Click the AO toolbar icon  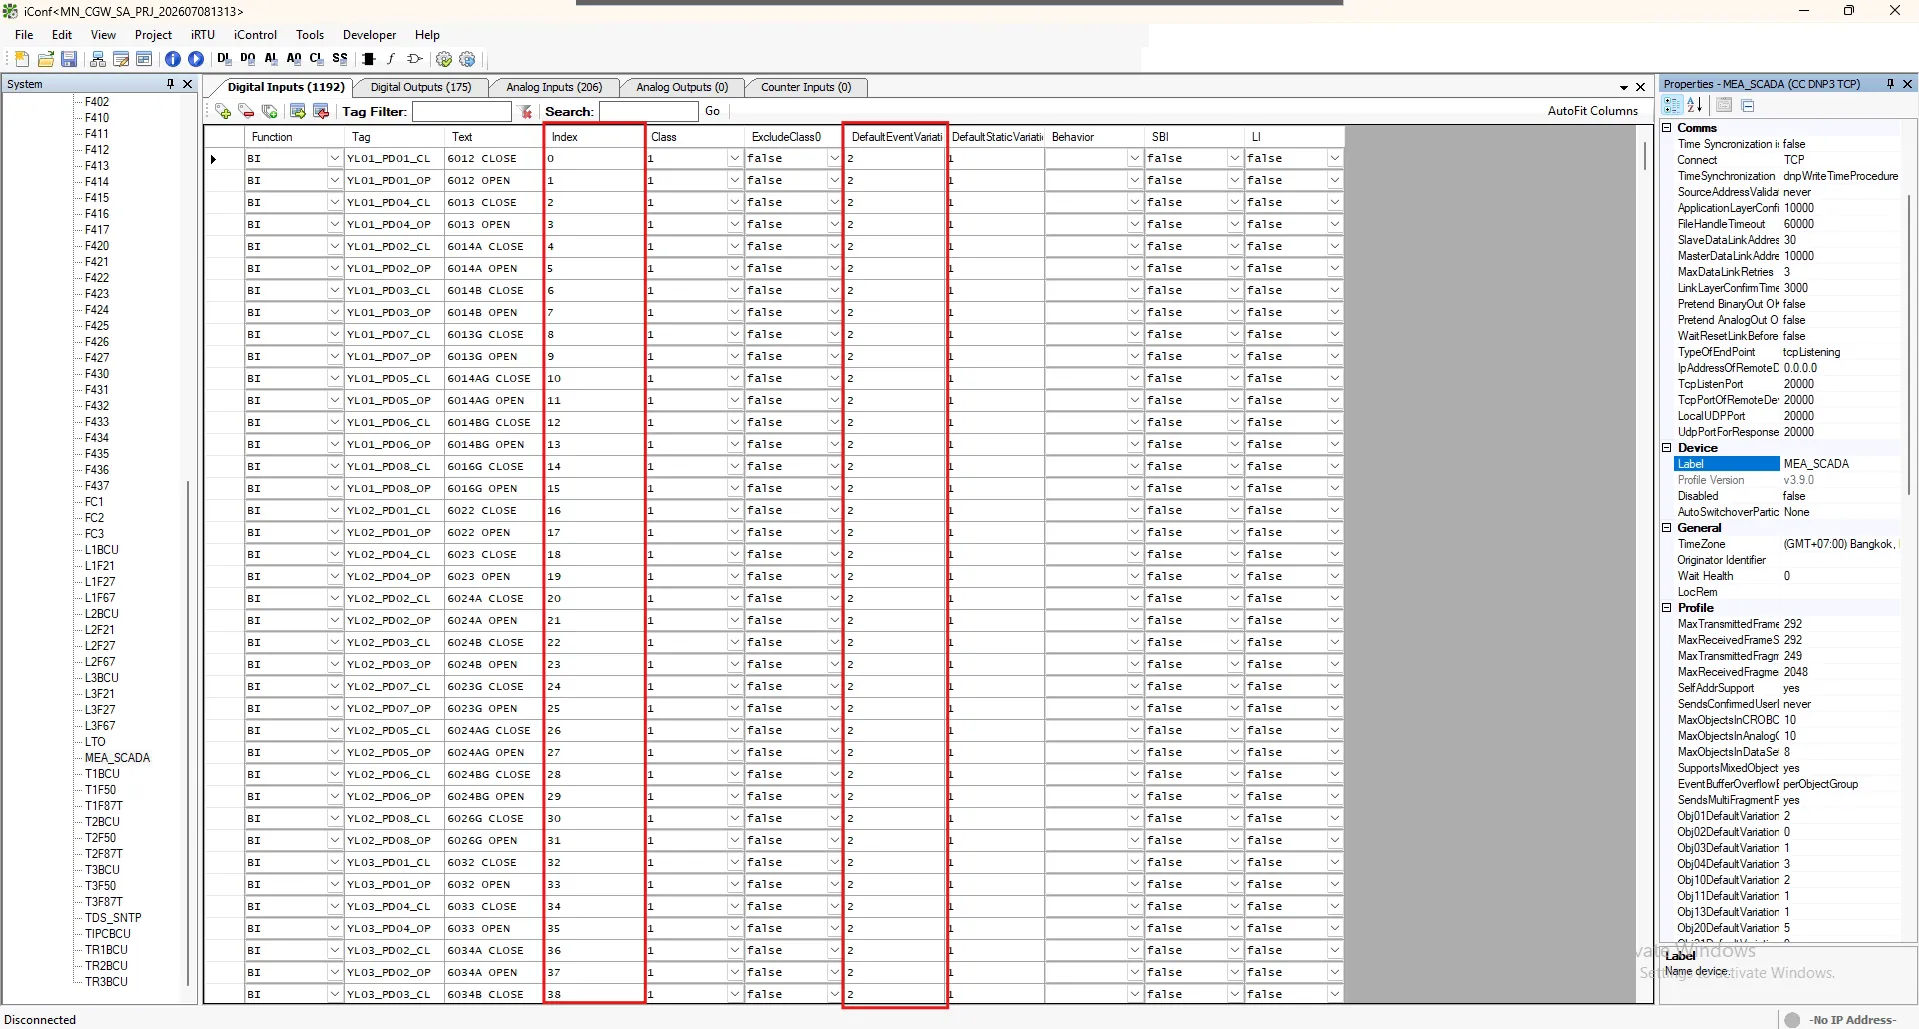(294, 59)
